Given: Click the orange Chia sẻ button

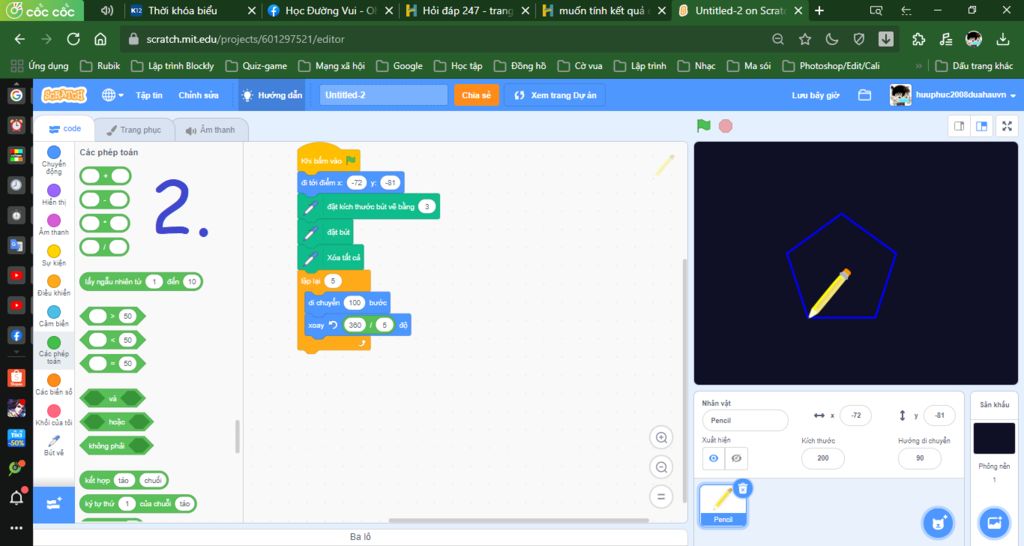Looking at the screenshot, I should coord(476,95).
